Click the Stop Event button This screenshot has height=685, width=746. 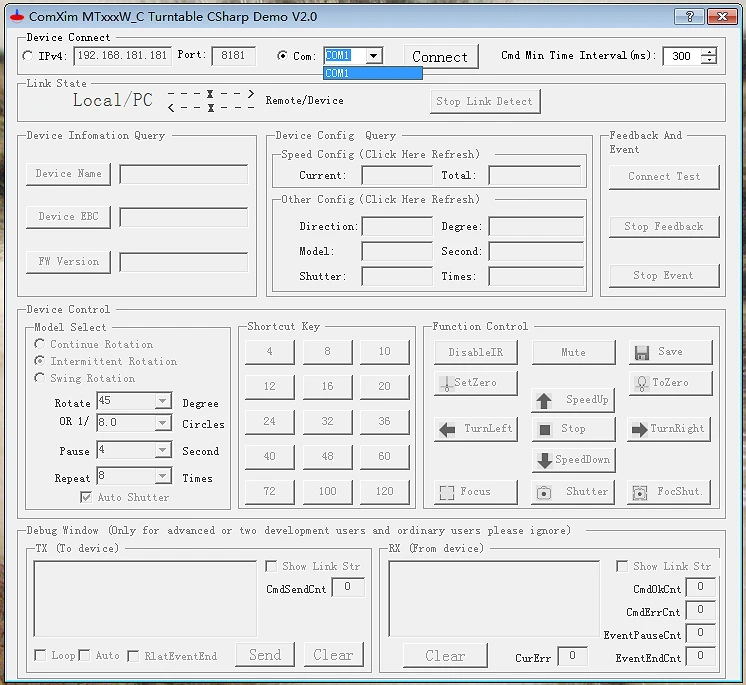click(664, 276)
